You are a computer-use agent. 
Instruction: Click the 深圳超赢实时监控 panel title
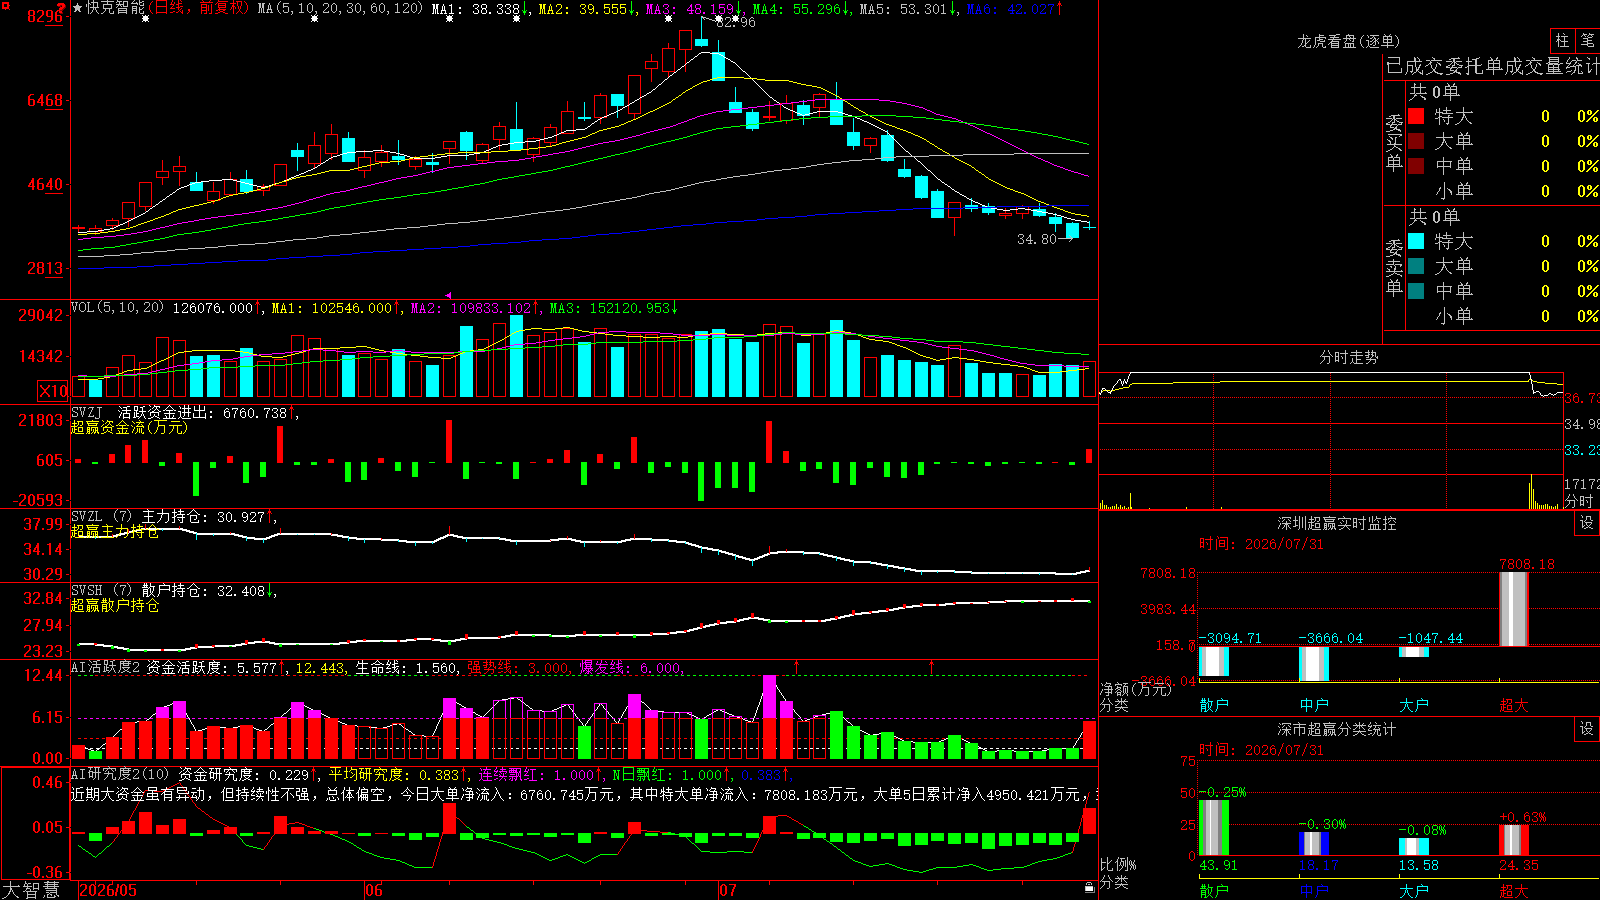click(1337, 523)
